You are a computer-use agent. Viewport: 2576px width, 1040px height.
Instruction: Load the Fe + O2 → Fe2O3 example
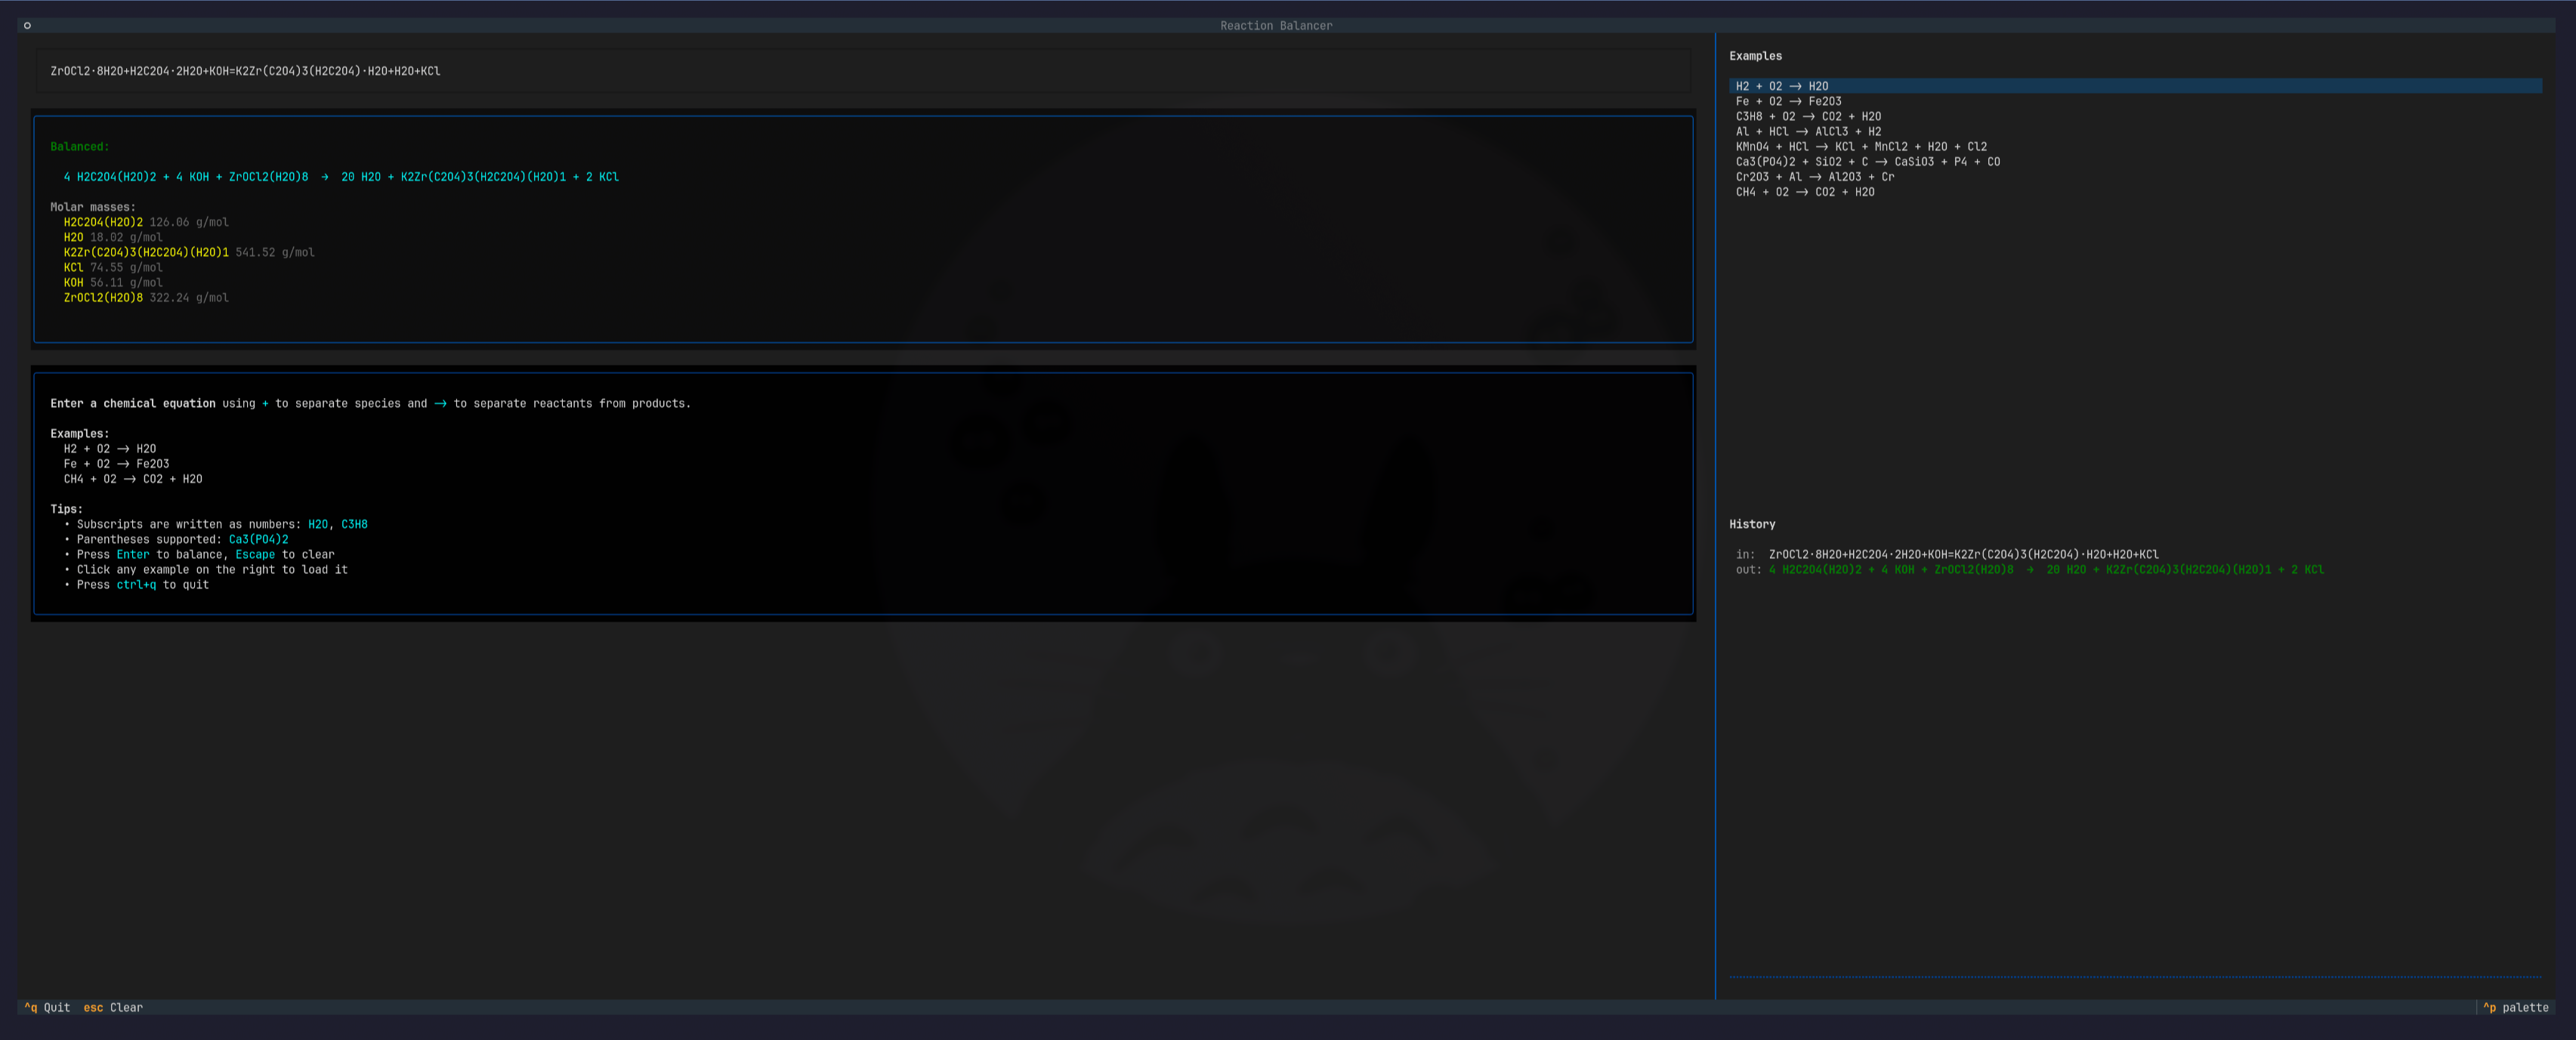click(x=1787, y=101)
